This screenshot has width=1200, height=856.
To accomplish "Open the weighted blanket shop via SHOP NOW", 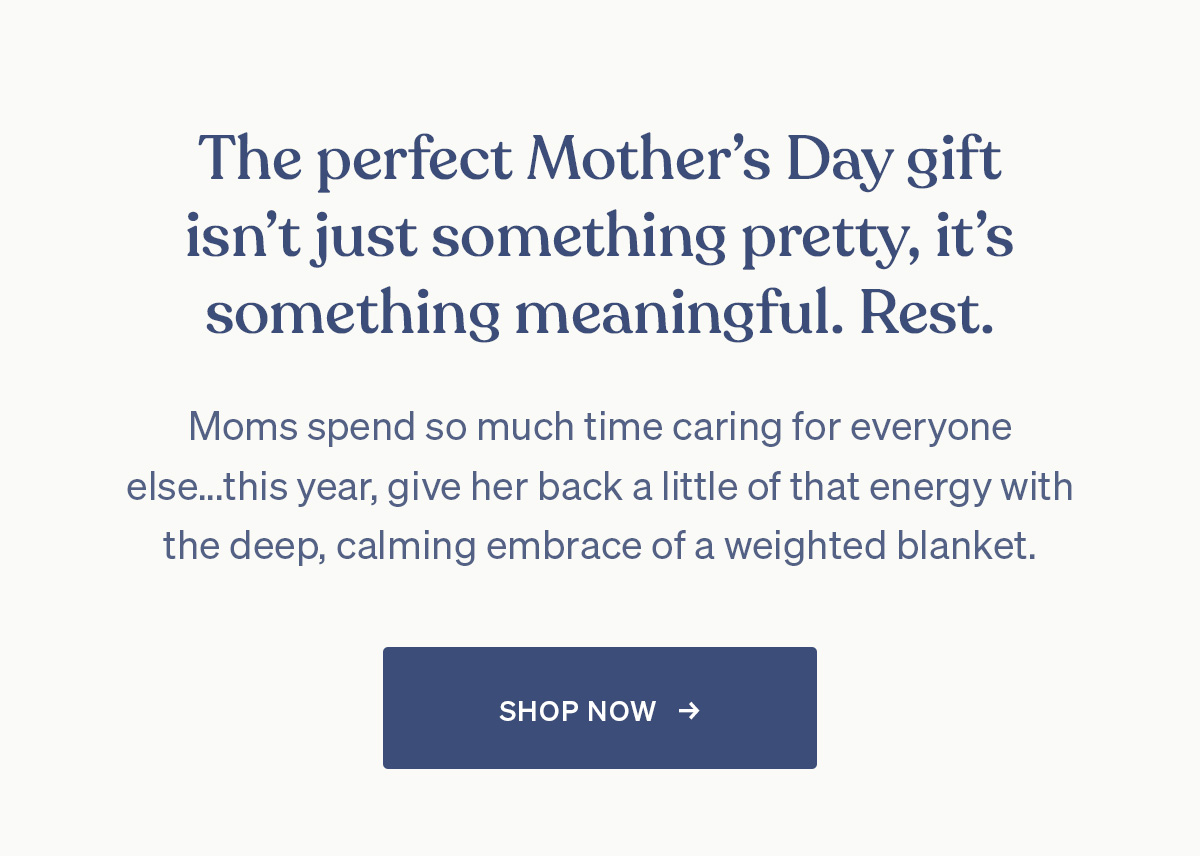I will tap(599, 708).
